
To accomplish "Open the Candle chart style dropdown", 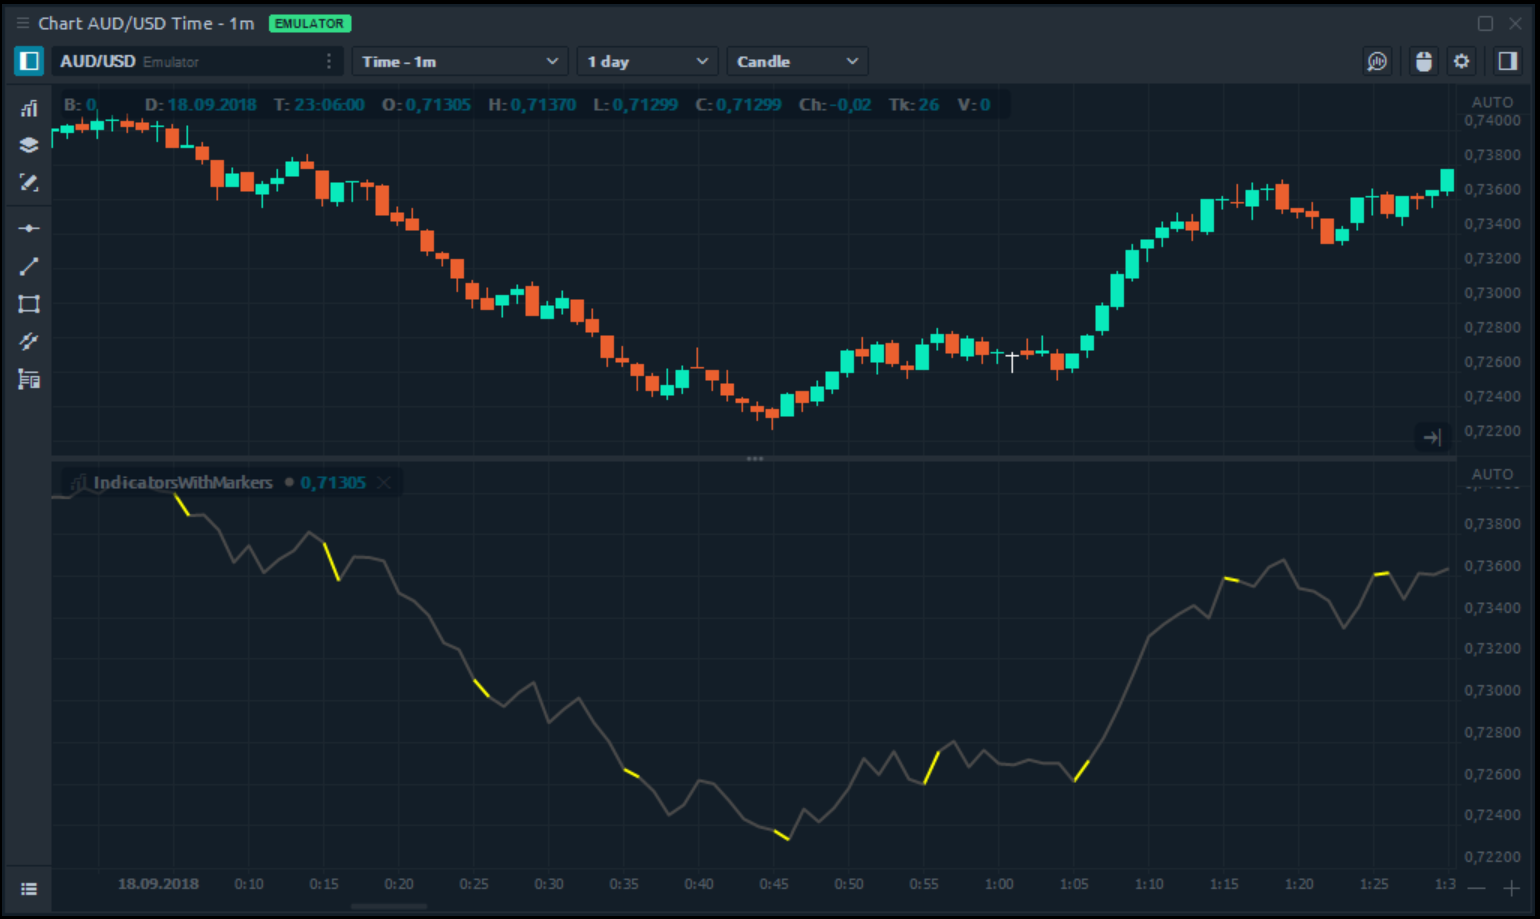I will (796, 62).
